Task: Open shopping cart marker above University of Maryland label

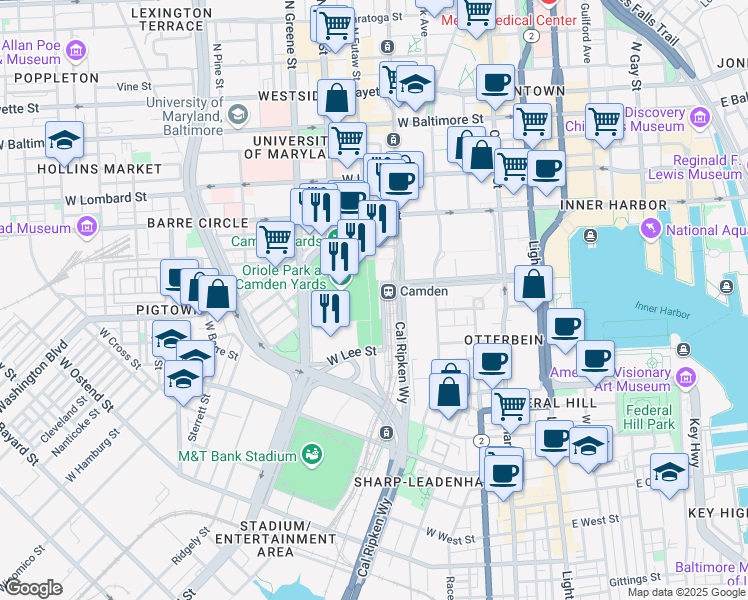Action: click(348, 141)
